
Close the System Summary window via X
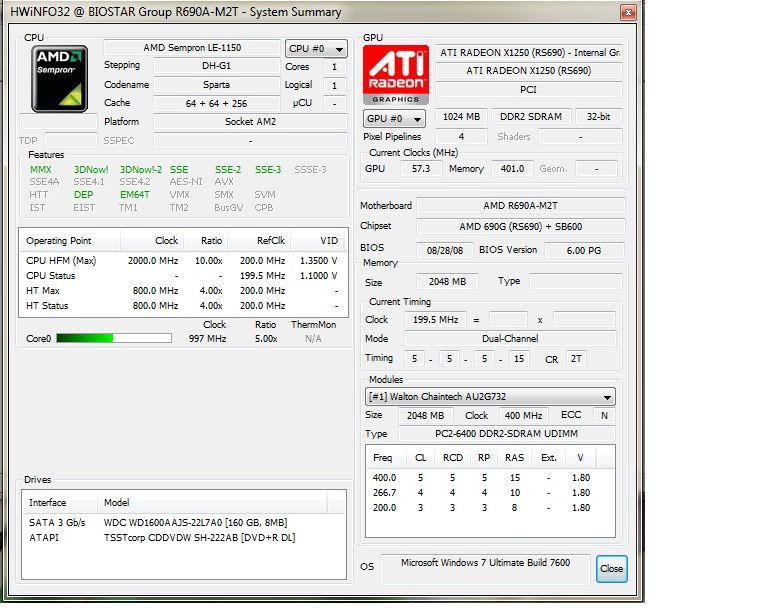click(628, 12)
